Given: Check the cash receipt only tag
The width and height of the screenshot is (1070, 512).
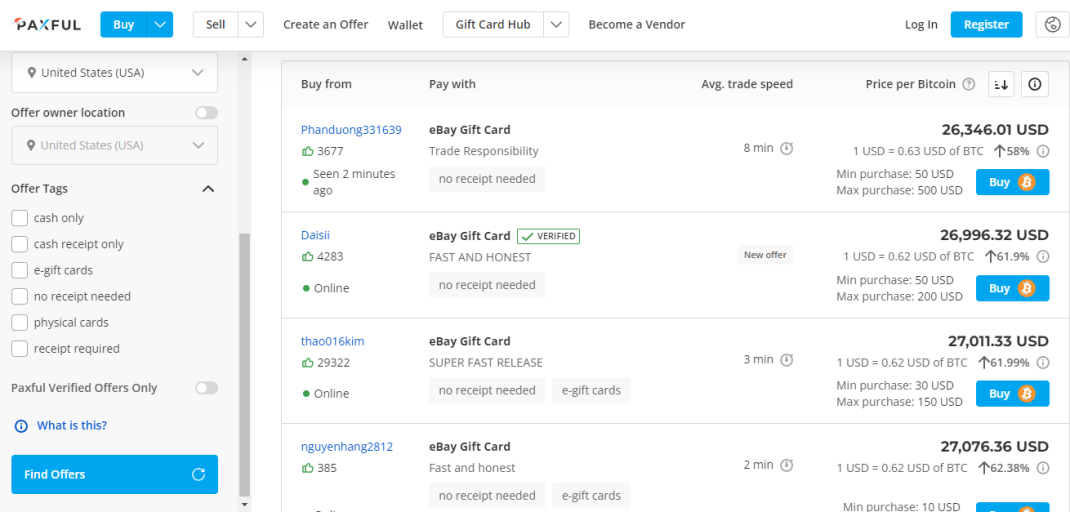Looking at the screenshot, I should pyautogui.click(x=20, y=244).
